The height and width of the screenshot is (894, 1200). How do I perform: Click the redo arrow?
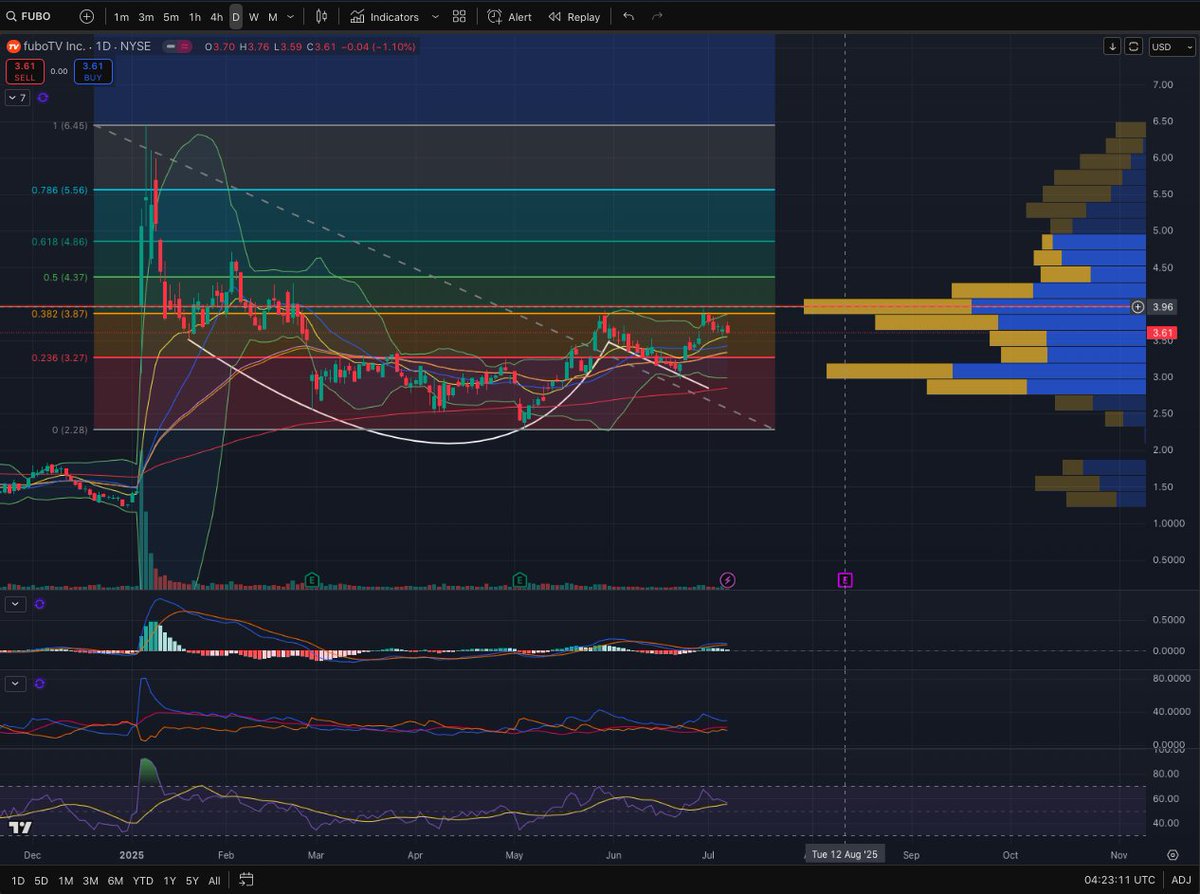pos(657,17)
